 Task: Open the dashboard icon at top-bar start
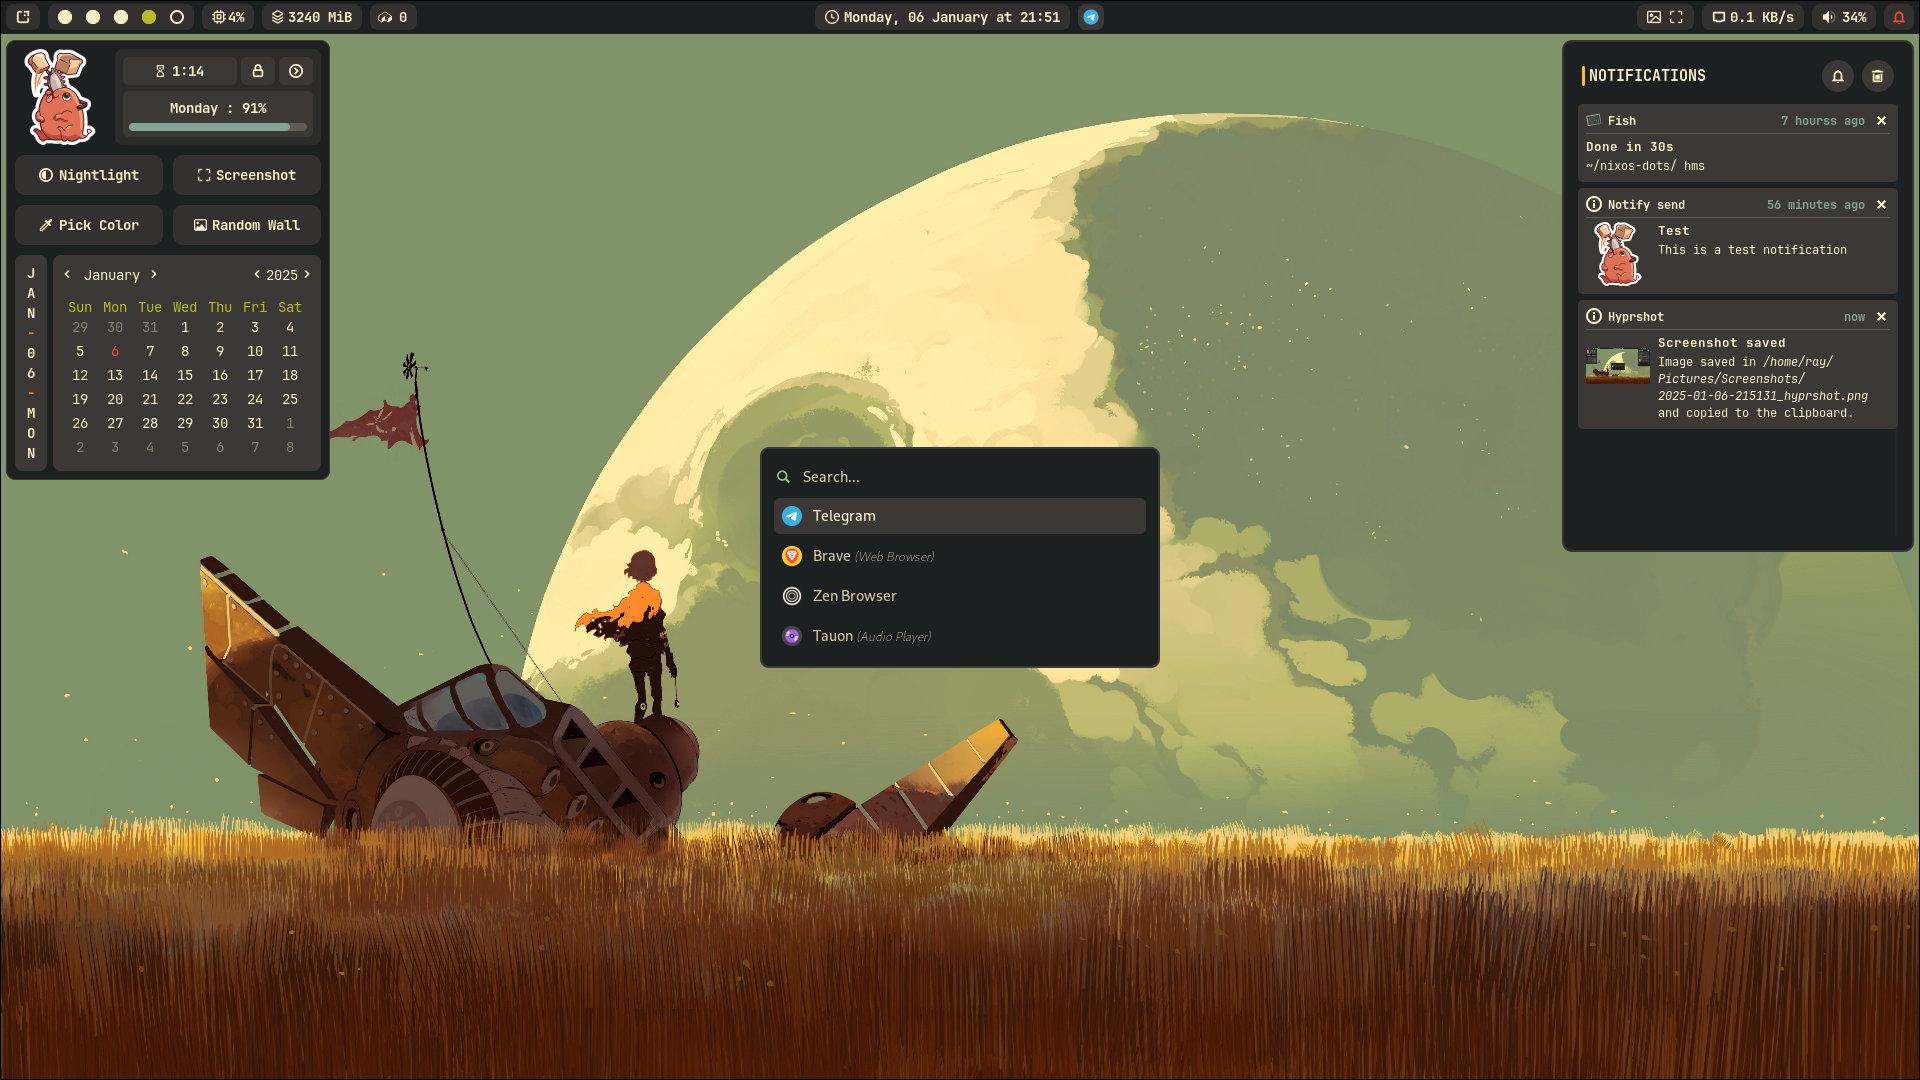(x=23, y=17)
